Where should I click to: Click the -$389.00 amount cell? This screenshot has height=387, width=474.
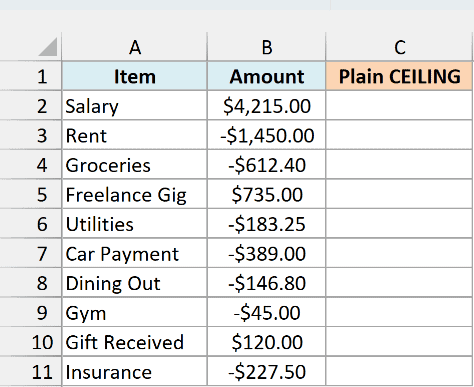pyautogui.click(x=266, y=253)
